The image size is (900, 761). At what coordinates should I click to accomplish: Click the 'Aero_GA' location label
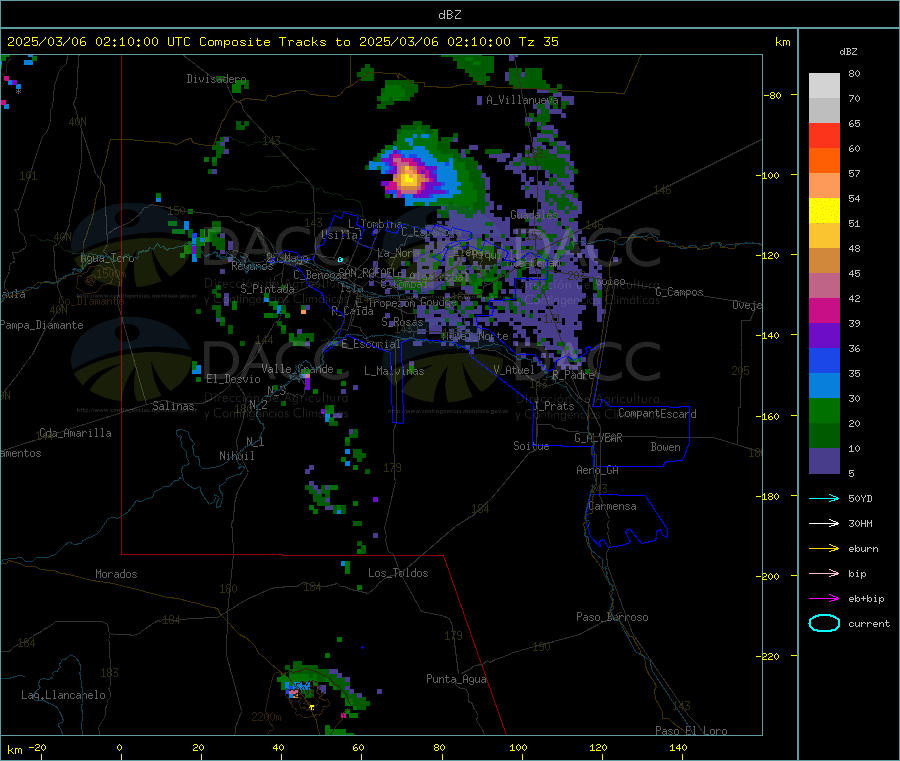598,471
